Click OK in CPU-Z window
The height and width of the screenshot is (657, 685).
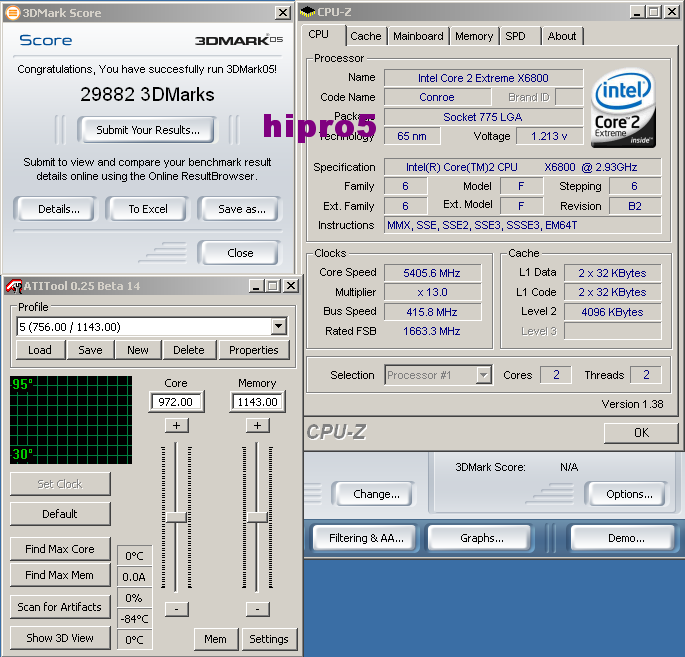click(x=641, y=433)
